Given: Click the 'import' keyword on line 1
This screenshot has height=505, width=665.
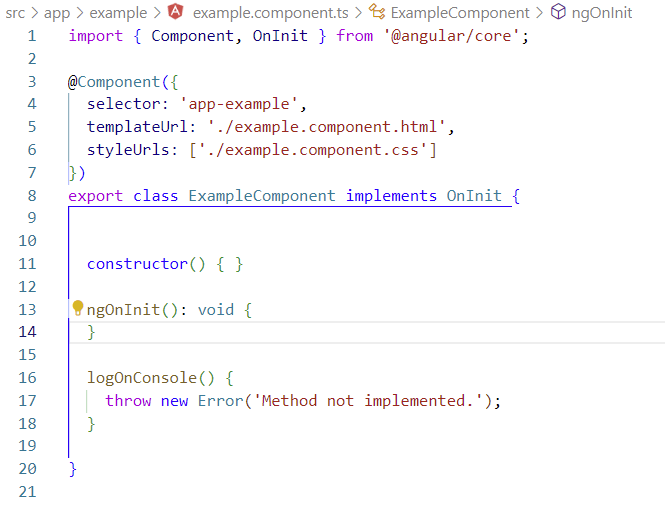Looking at the screenshot, I should click(x=96, y=36).
